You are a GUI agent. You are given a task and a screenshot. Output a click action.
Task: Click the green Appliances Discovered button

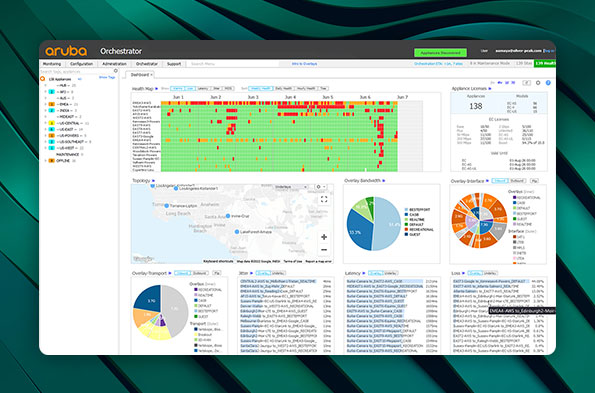(x=440, y=53)
